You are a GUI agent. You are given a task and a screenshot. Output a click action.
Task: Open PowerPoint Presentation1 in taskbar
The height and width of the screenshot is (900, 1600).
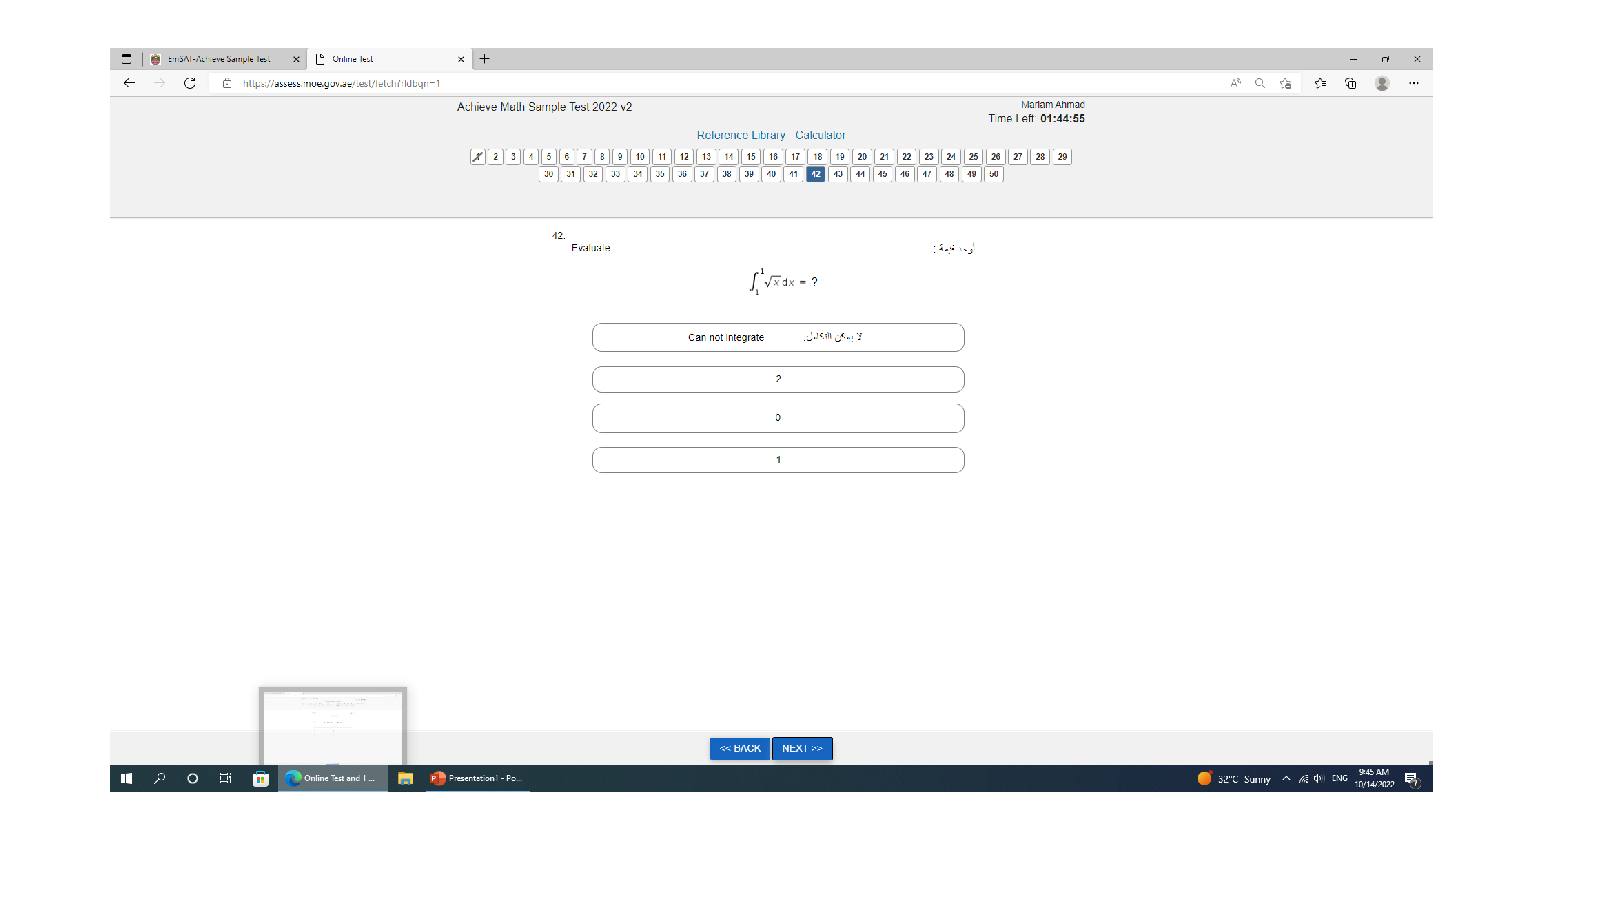pos(478,778)
